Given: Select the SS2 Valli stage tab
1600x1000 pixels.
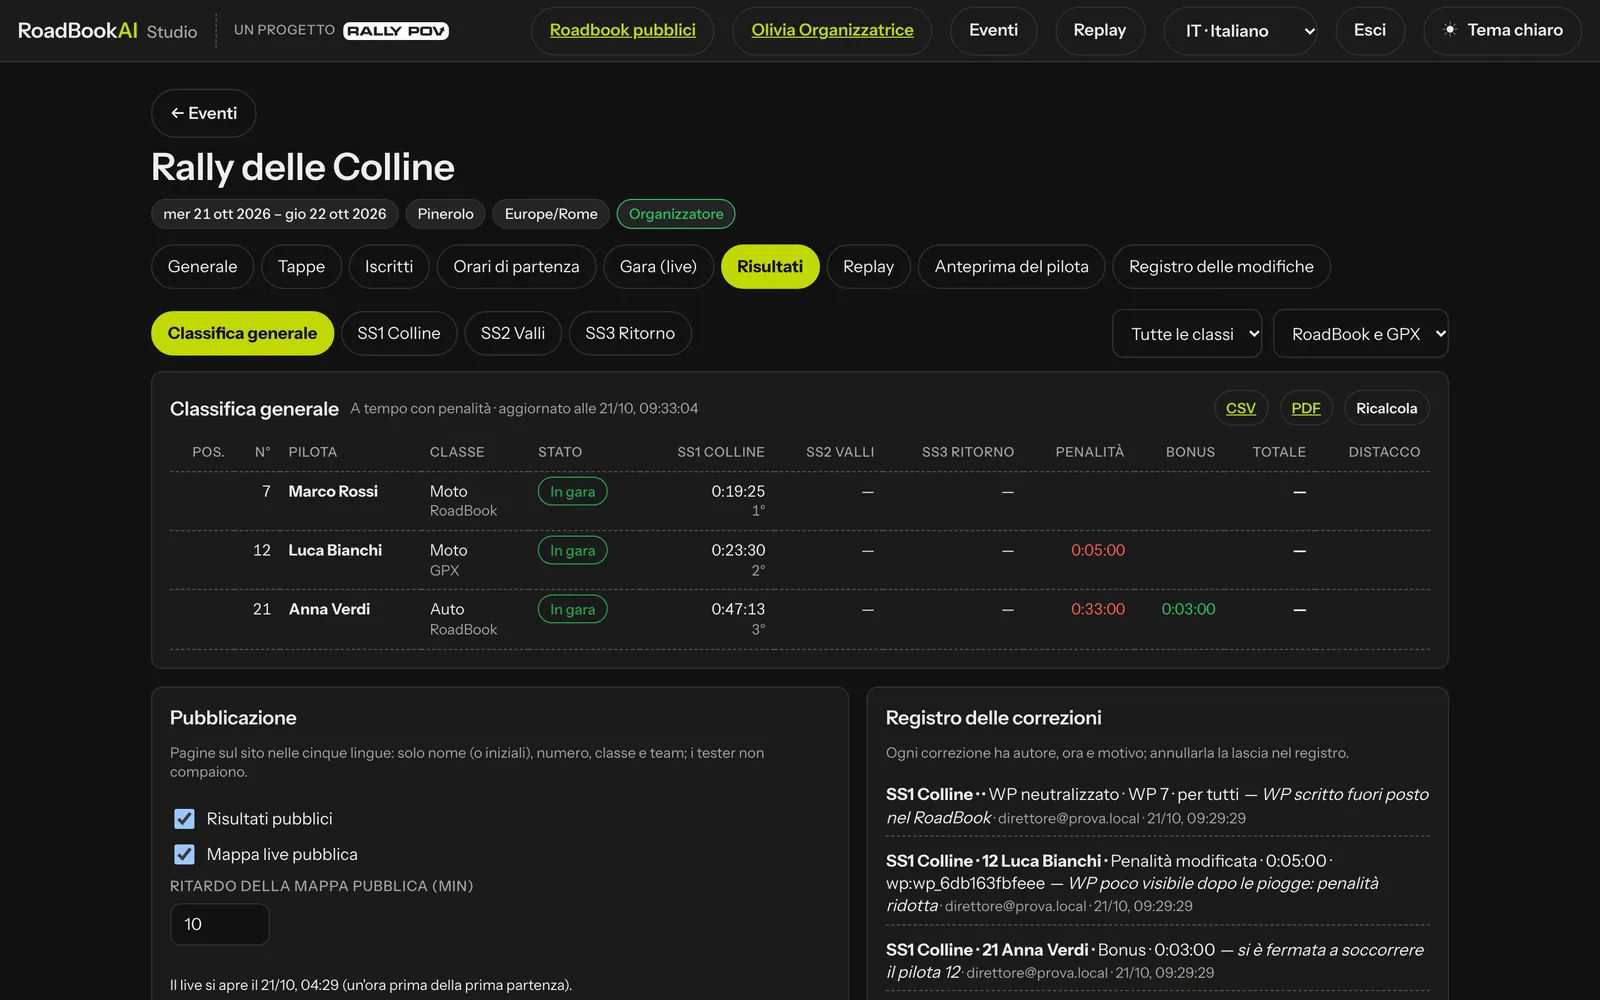Looking at the screenshot, I should [x=513, y=333].
